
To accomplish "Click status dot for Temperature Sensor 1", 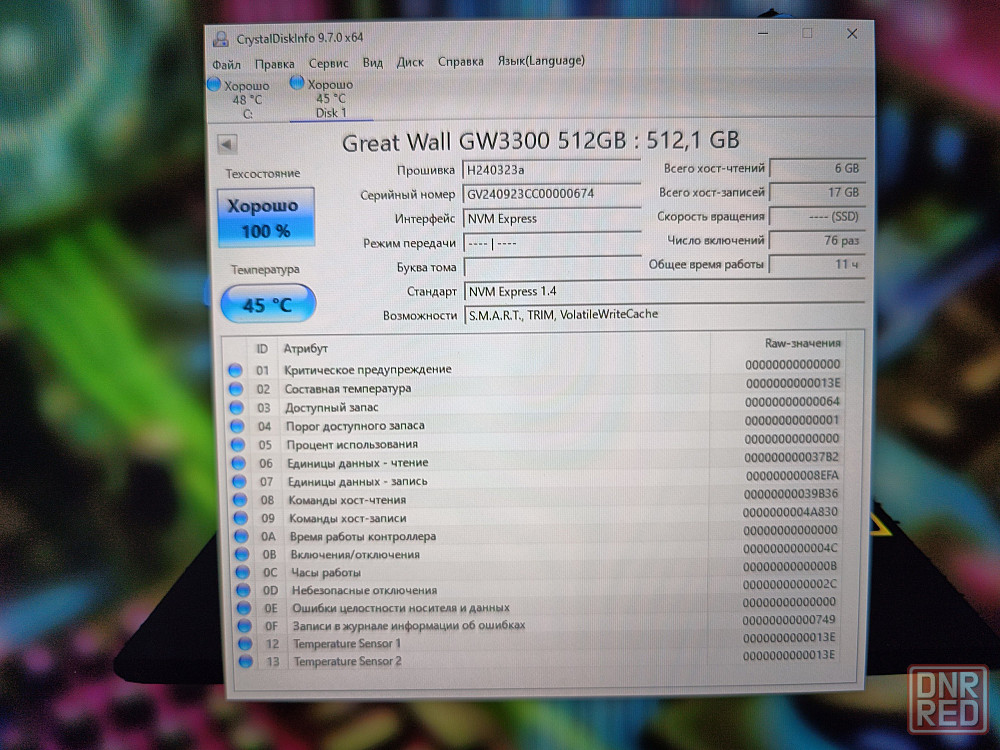I will [245, 643].
